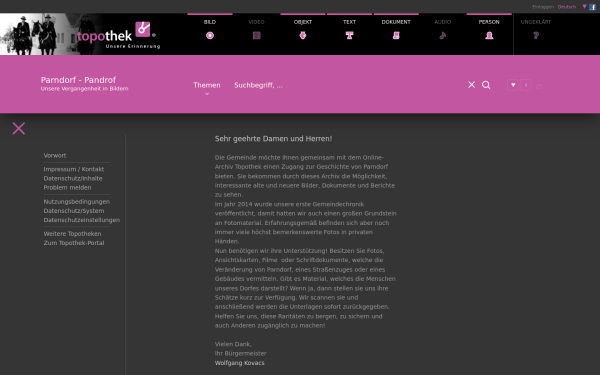Open Impressum / Kontakt
The width and height of the screenshot is (600, 375).
(x=73, y=169)
